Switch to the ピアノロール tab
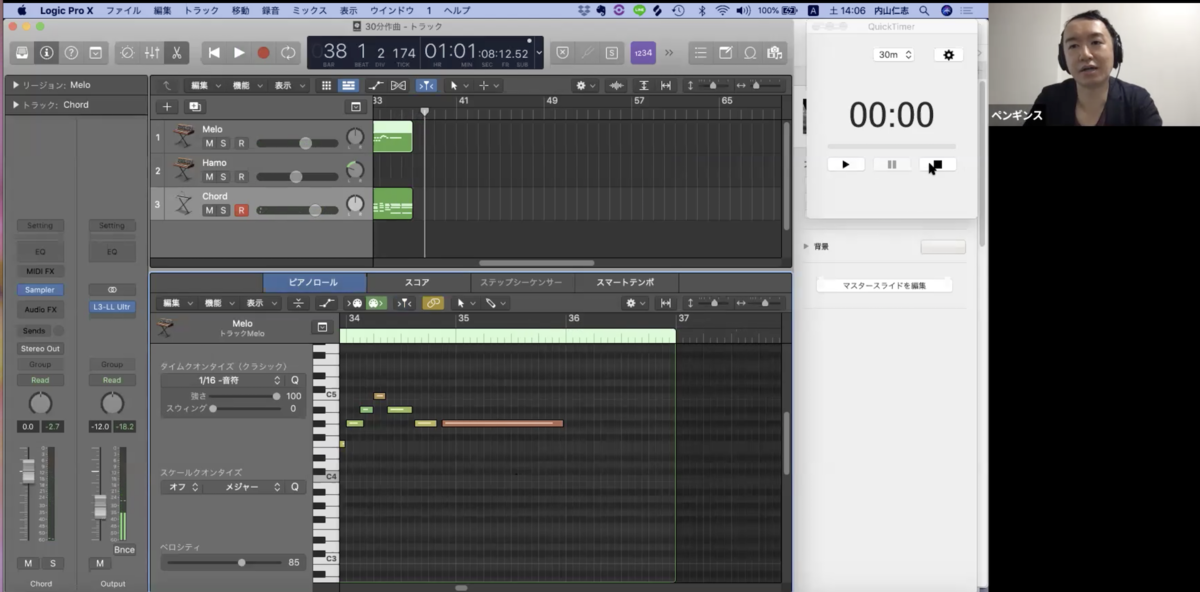Image resolution: width=1200 pixels, height=592 pixels. pyautogui.click(x=314, y=282)
